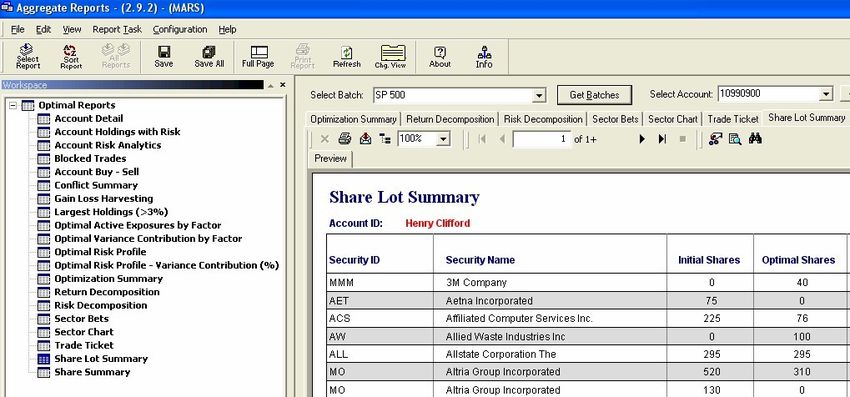Go to next report page
The height and width of the screenshot is (397, 850).
(x=642, y=139)
